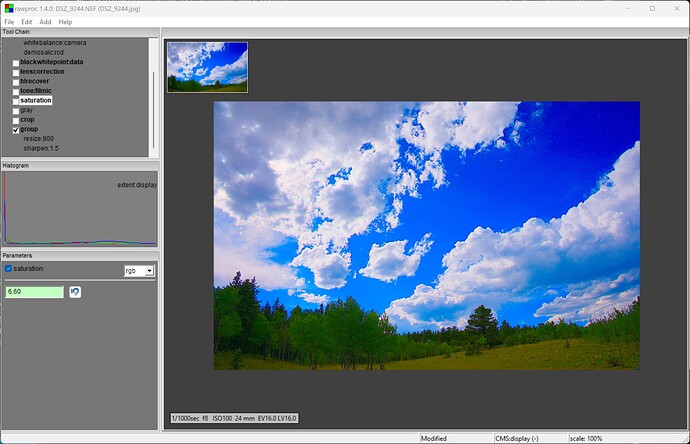The height and width of the screenshot is (444, 690).
Task: Select blackwhitepoint:data tool entry
Action: pos(51,62)
